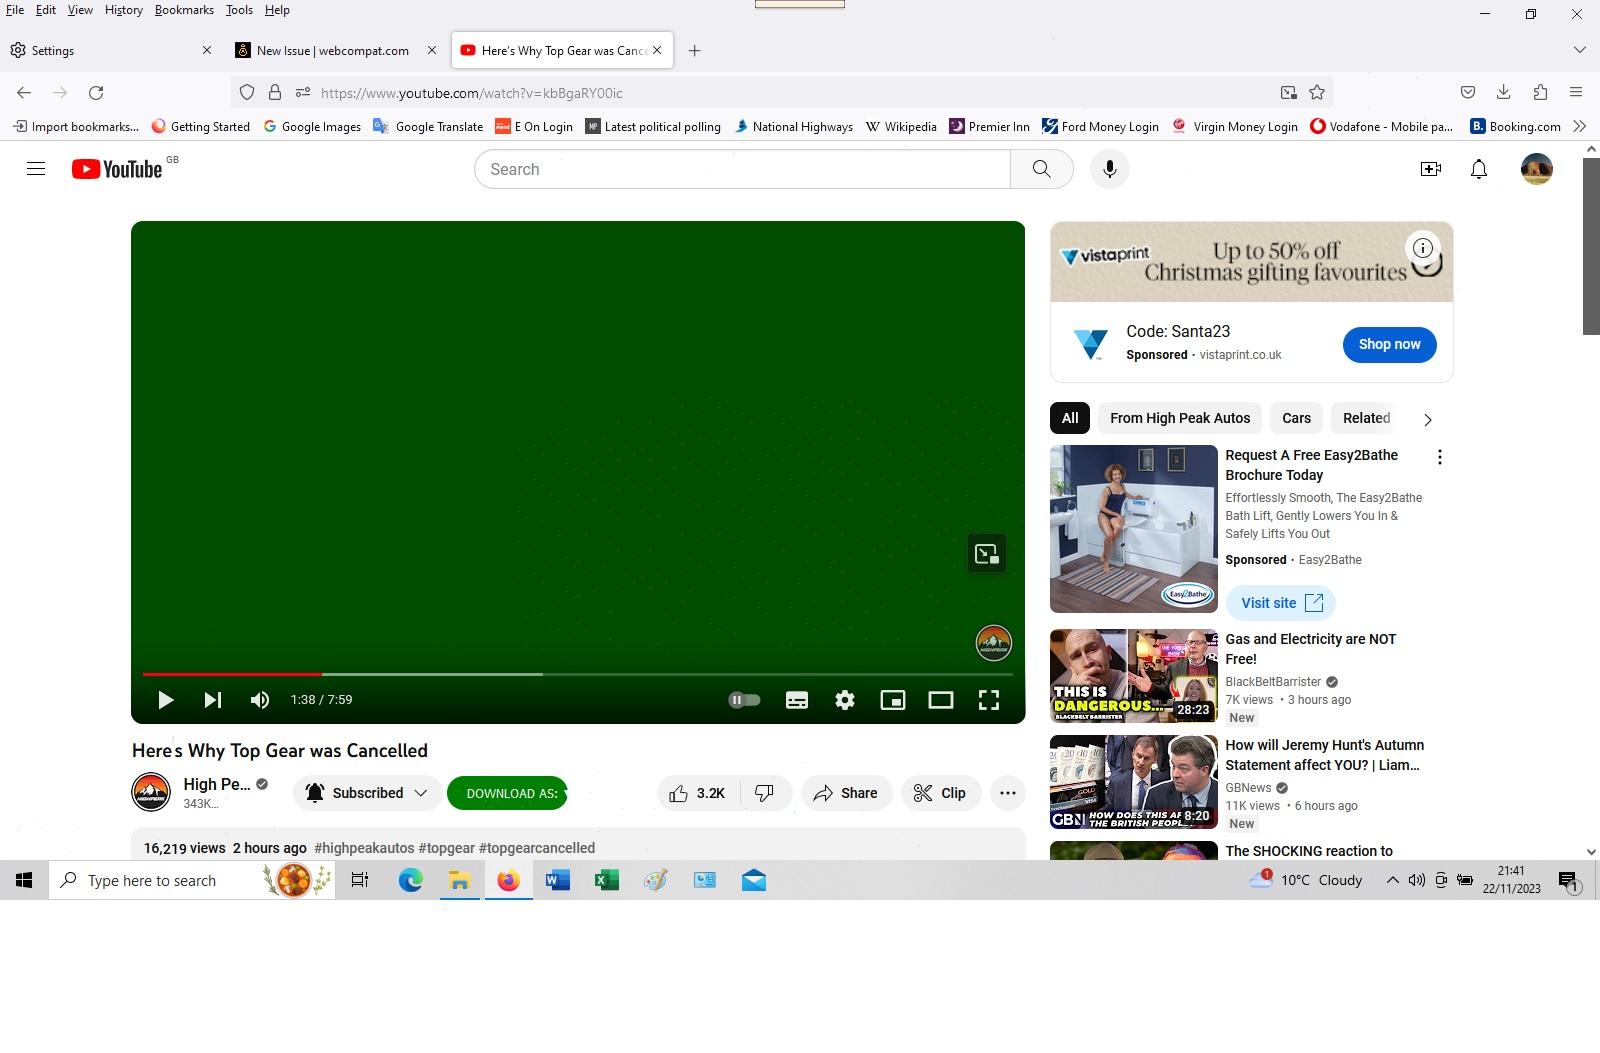Open the YouTube hamburger menu
Screen dimensions: 1600x1053
[x=35, y=168]
